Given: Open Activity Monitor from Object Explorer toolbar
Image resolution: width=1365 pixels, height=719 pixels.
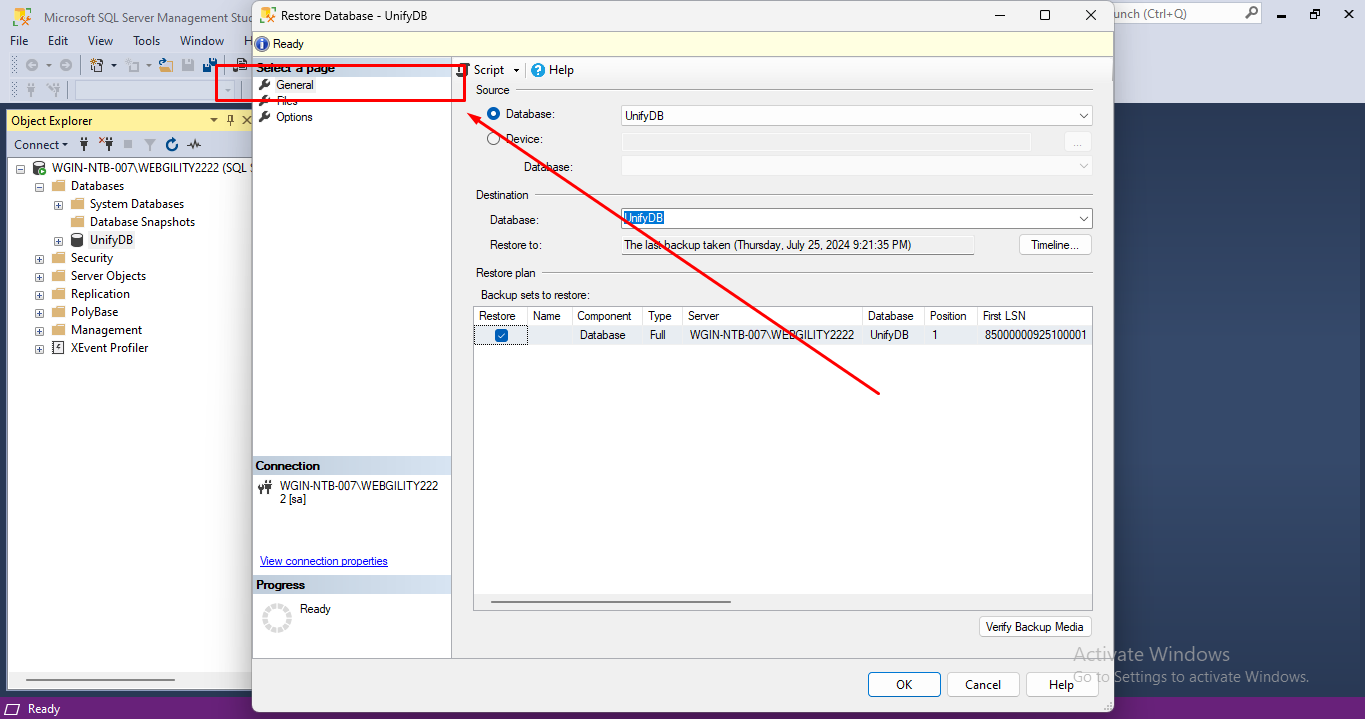Looking at the screenshot, I should coord(195,145).
